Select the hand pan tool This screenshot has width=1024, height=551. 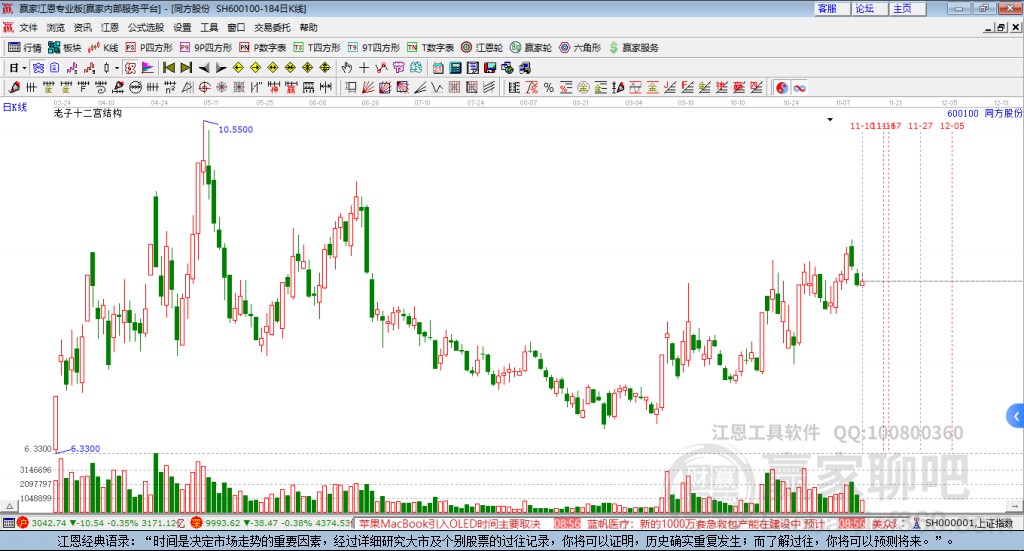[347, 68]
